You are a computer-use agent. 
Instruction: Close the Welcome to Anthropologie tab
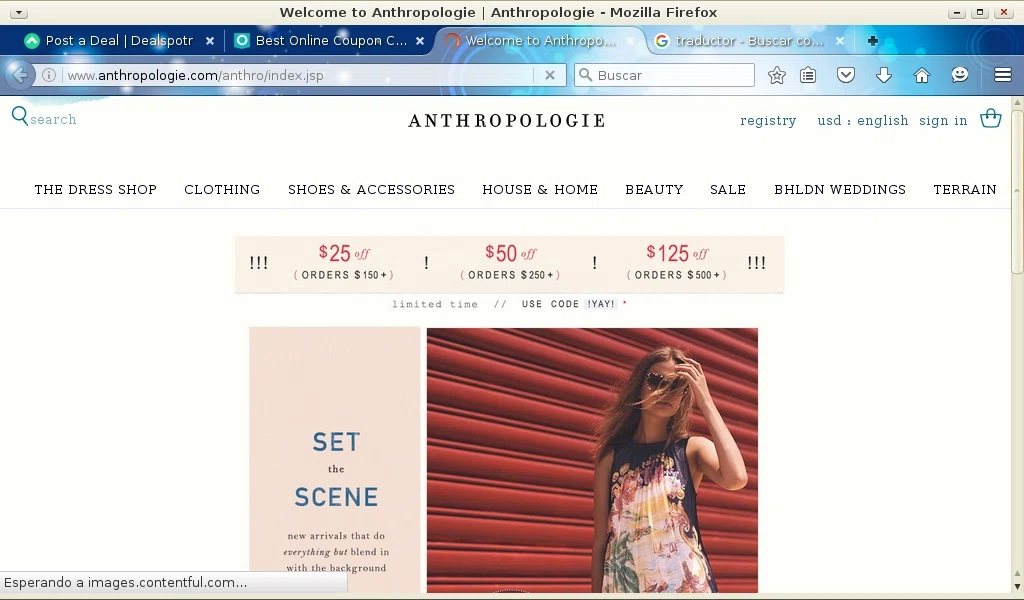click(x=630, y=40)
